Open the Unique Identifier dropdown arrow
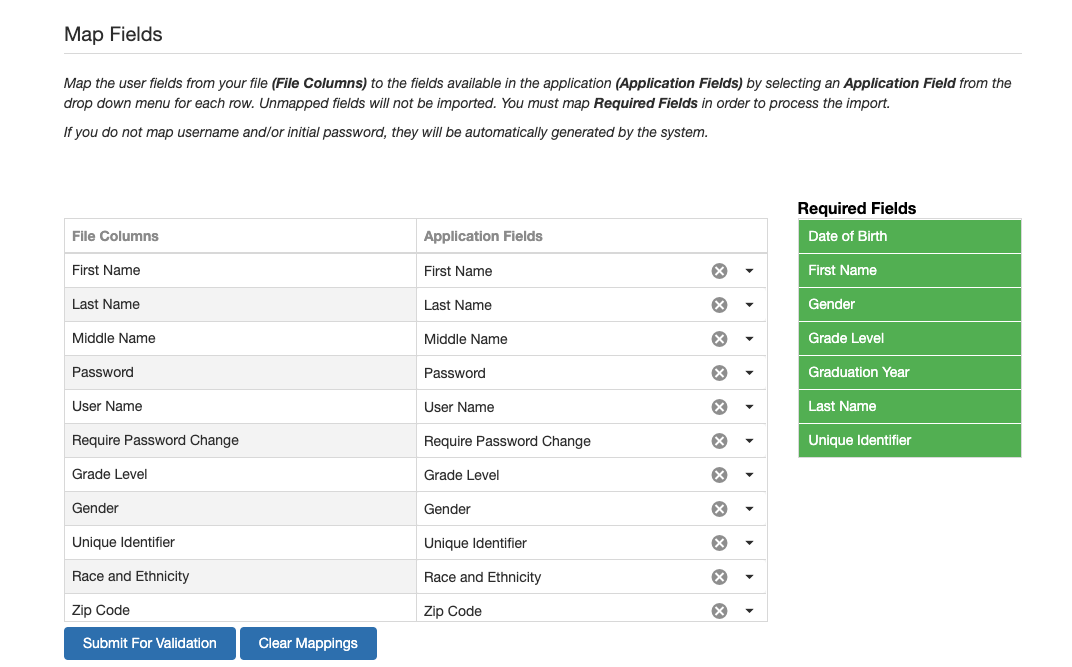The height and width of the screenshot is (667, 1072). 749,543
